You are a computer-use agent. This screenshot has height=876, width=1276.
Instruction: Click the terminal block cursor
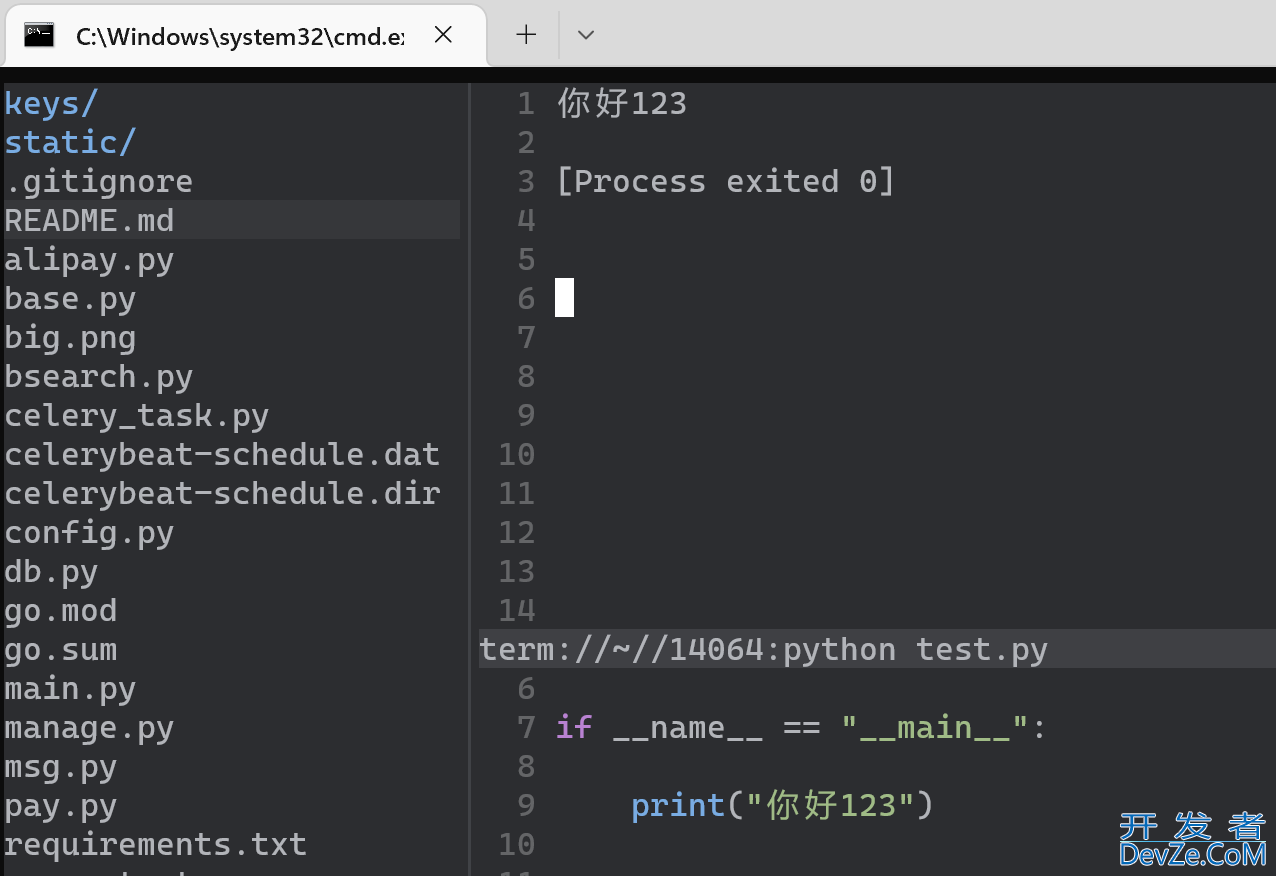[x=564, y=298]
